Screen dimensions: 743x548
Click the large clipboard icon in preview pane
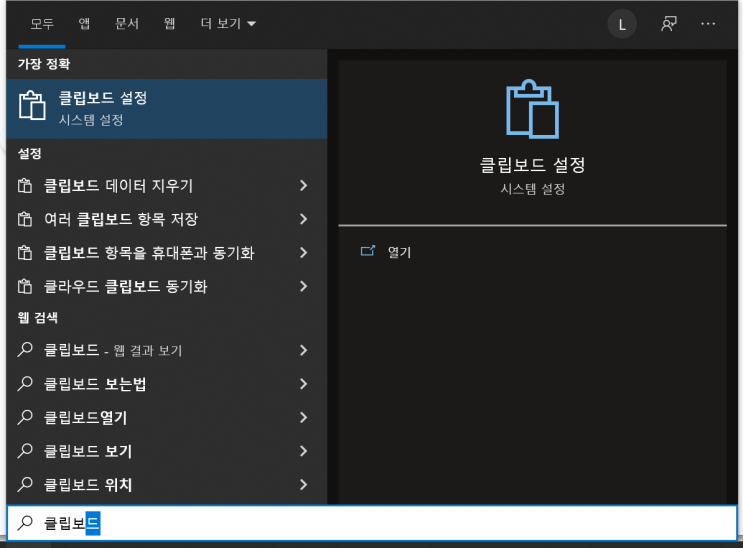[532, 109]
